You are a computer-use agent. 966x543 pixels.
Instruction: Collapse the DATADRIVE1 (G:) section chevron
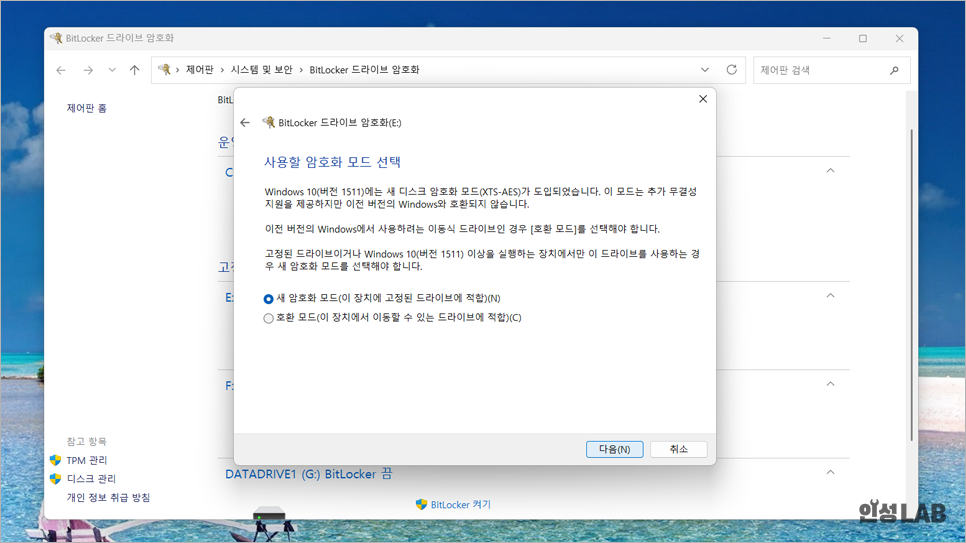click(830, 472)
